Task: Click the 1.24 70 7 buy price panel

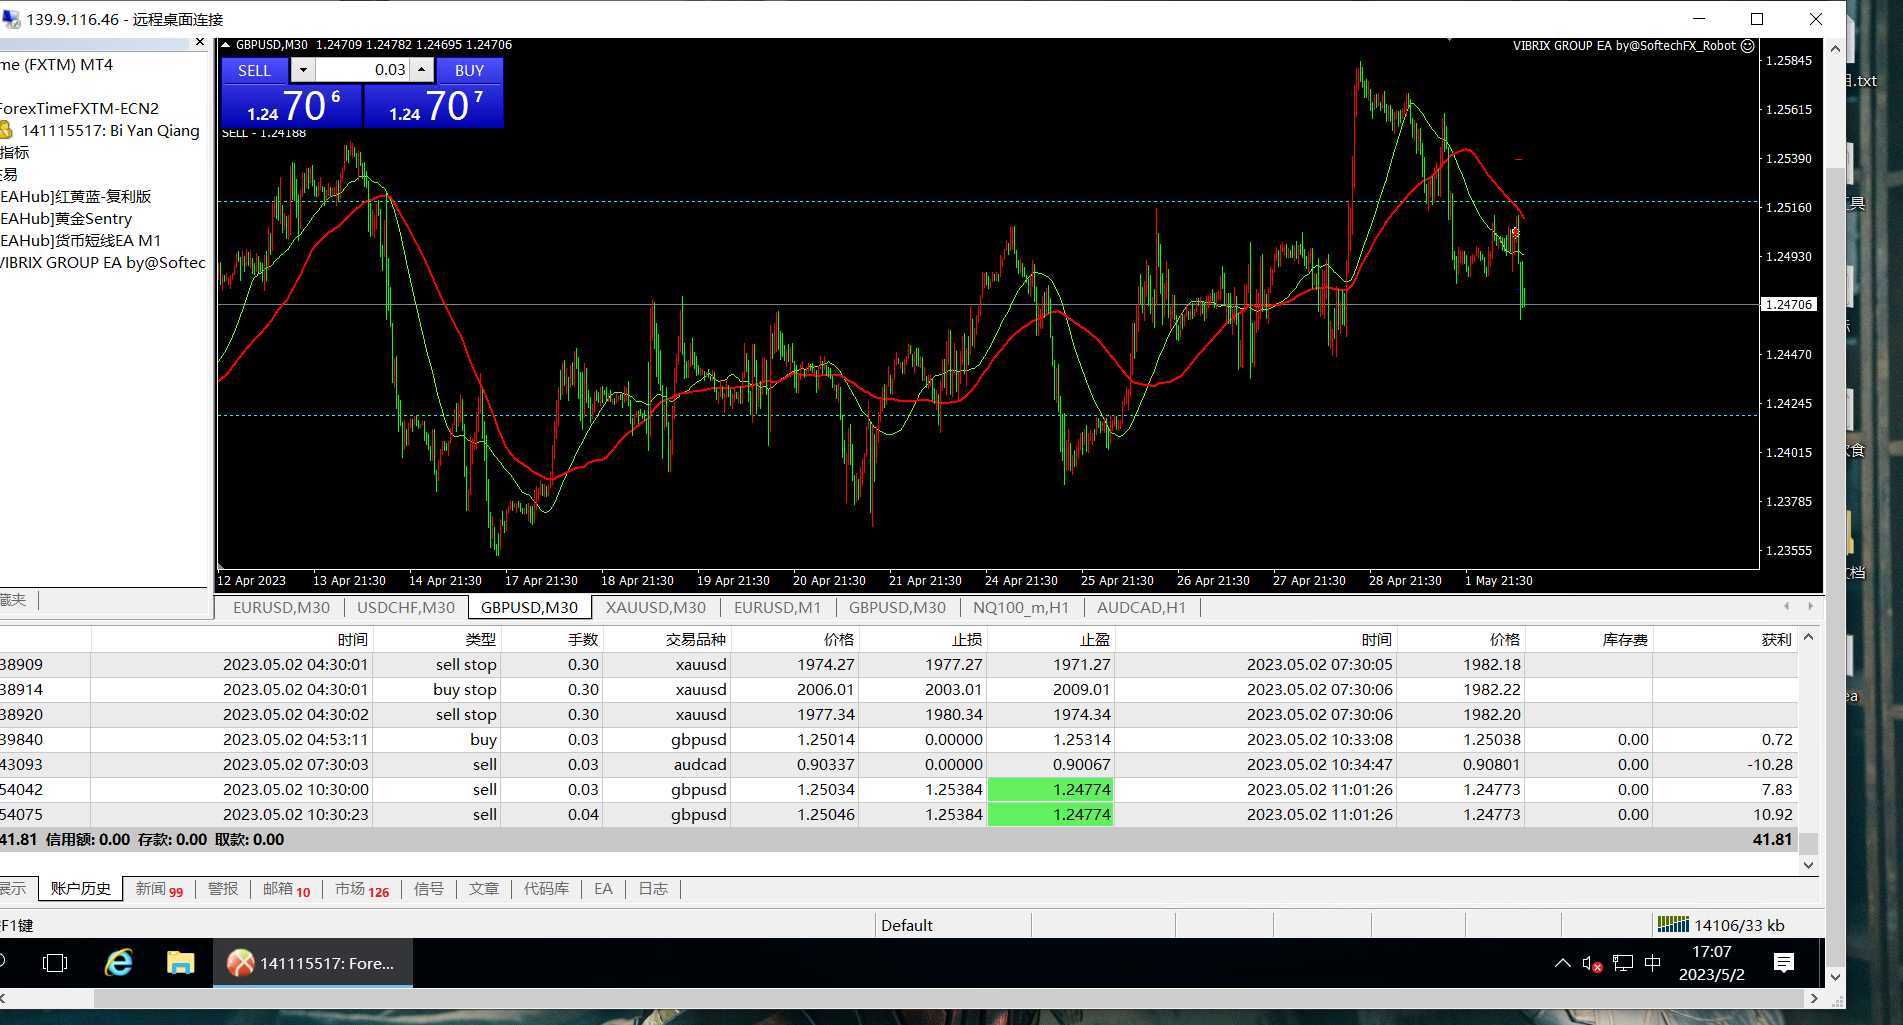Action: pos(433,105)
